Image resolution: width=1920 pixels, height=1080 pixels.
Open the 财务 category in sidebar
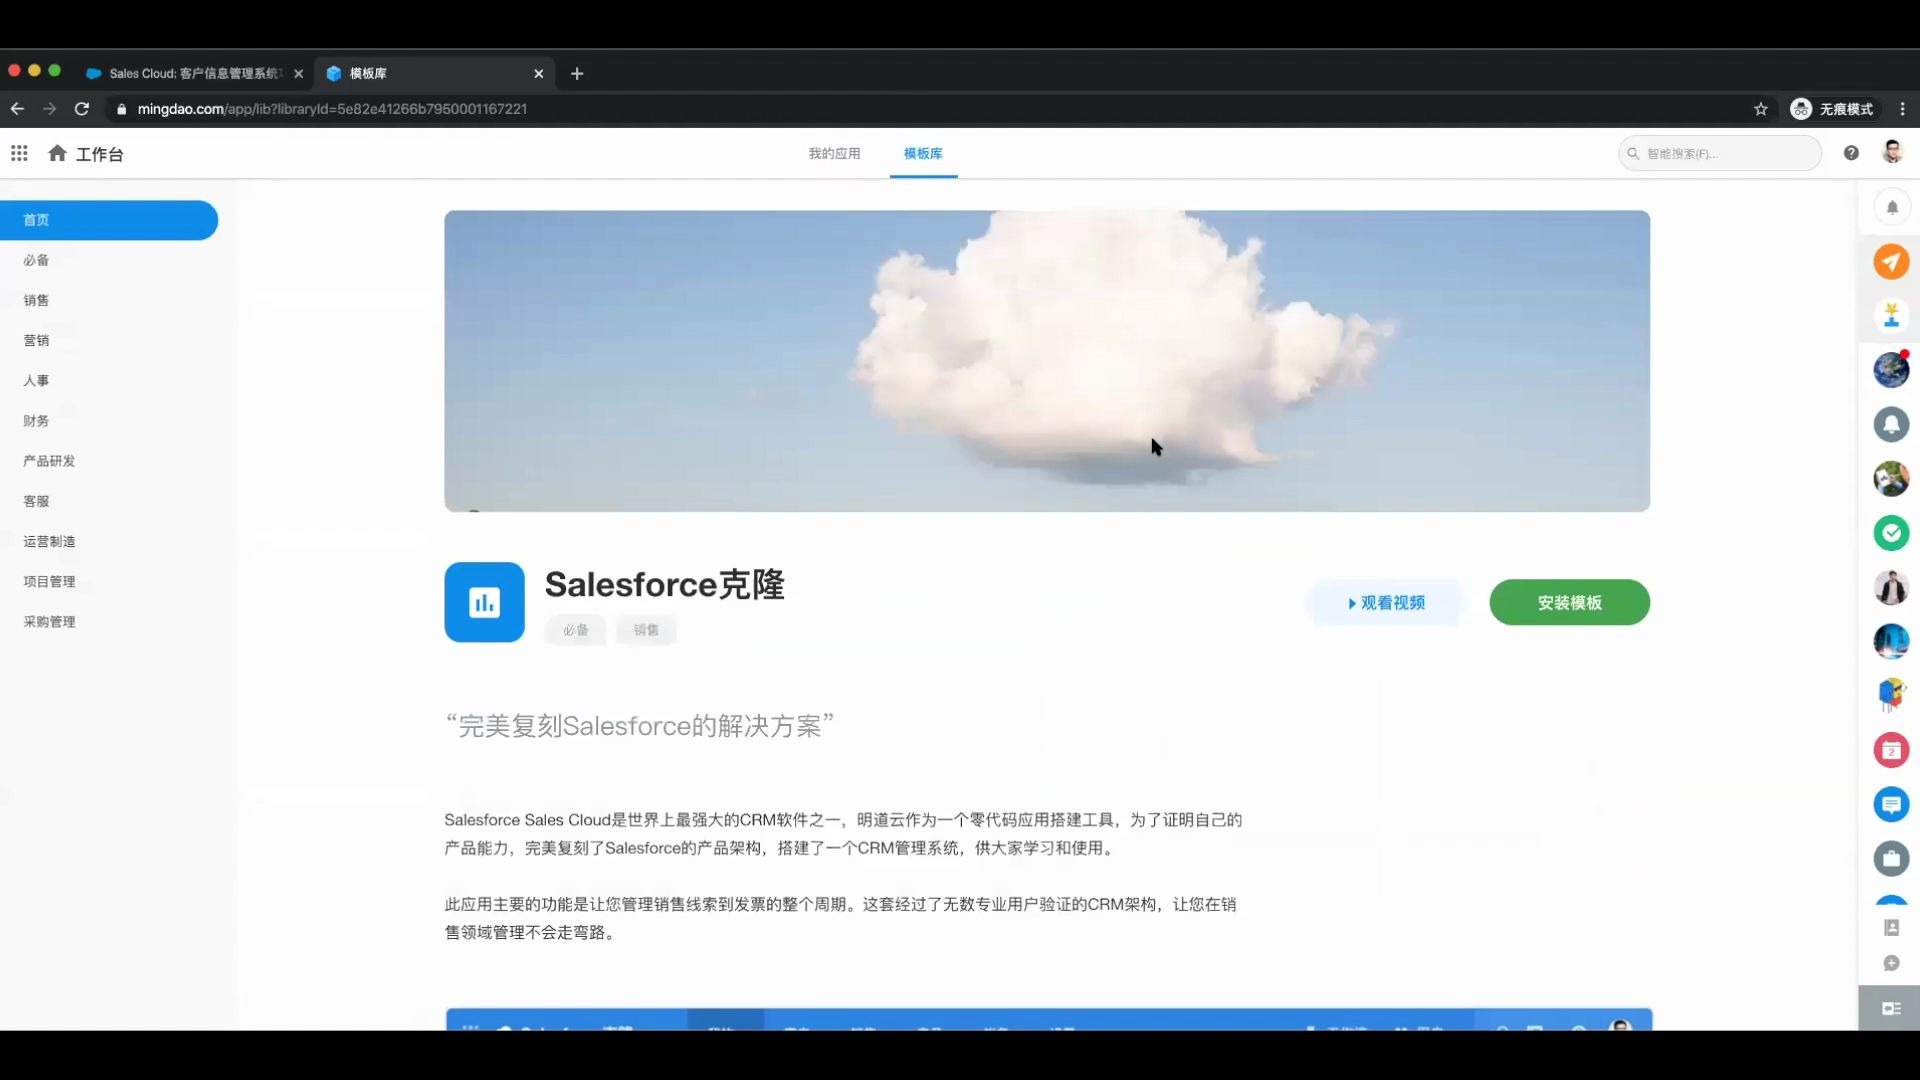tap(36, 421)
